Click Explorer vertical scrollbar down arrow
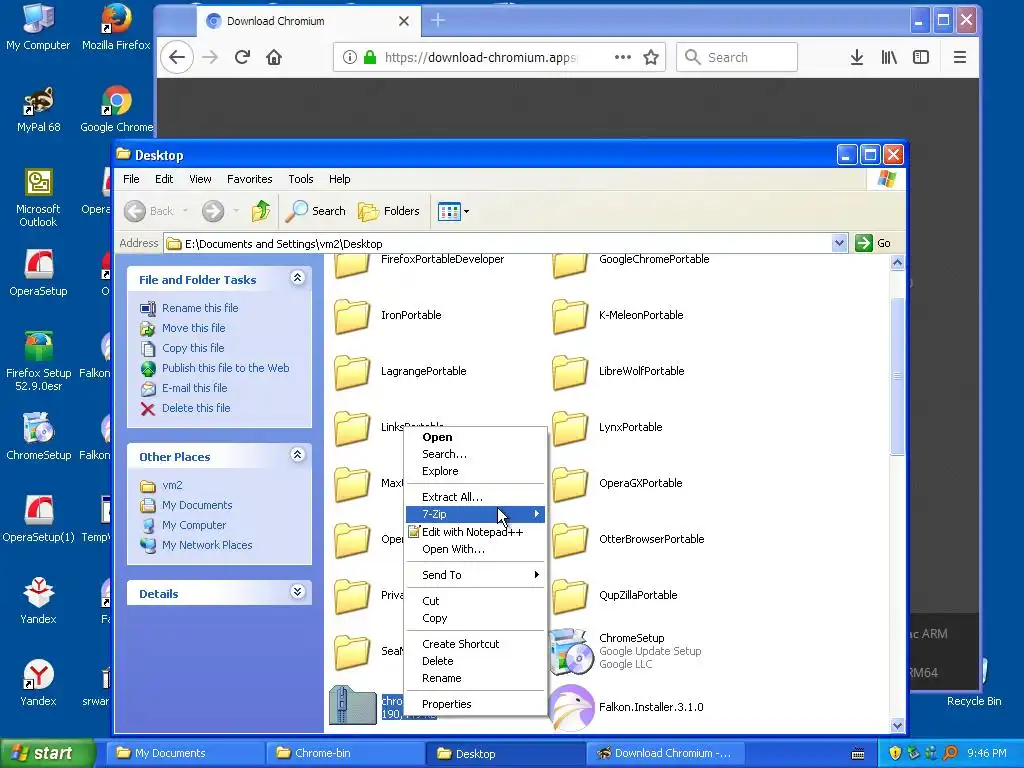 897,726
